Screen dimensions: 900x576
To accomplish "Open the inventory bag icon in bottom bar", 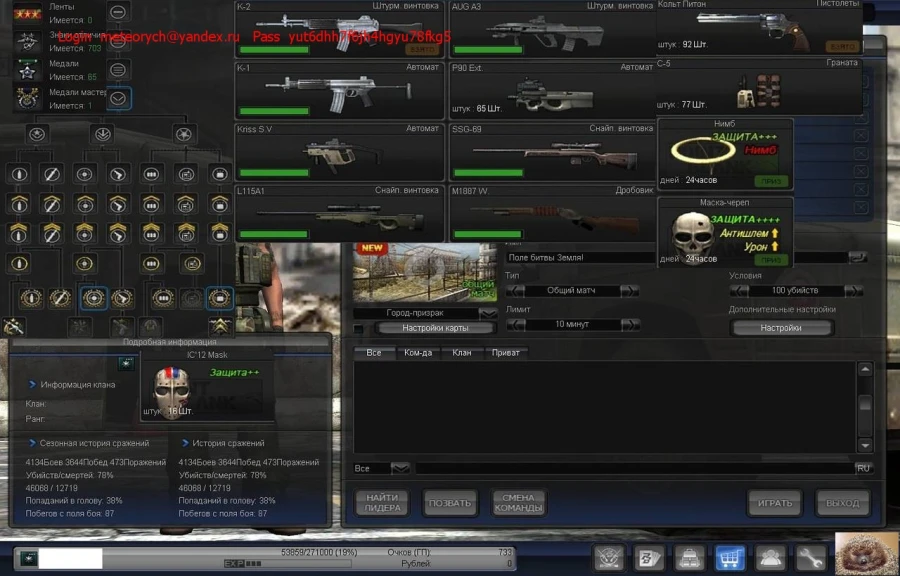I will tap(689, 558).
